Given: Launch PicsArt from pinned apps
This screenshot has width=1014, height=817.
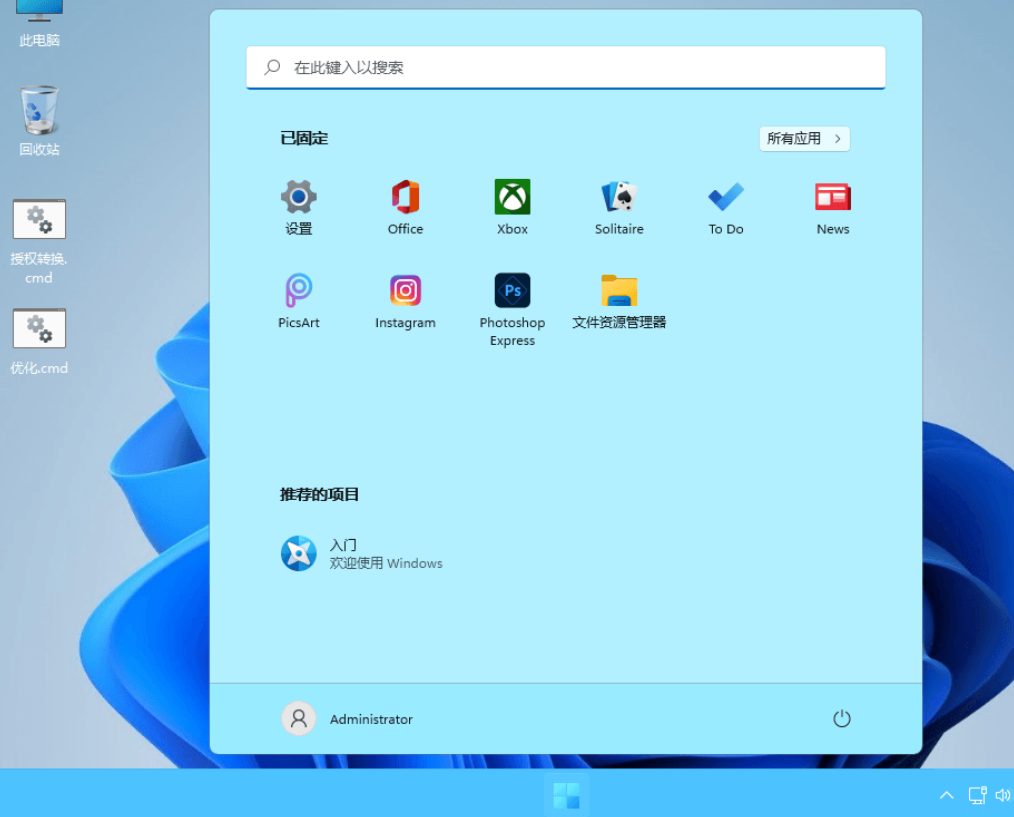Looking at the screenshot, I should tap(298, 301).
